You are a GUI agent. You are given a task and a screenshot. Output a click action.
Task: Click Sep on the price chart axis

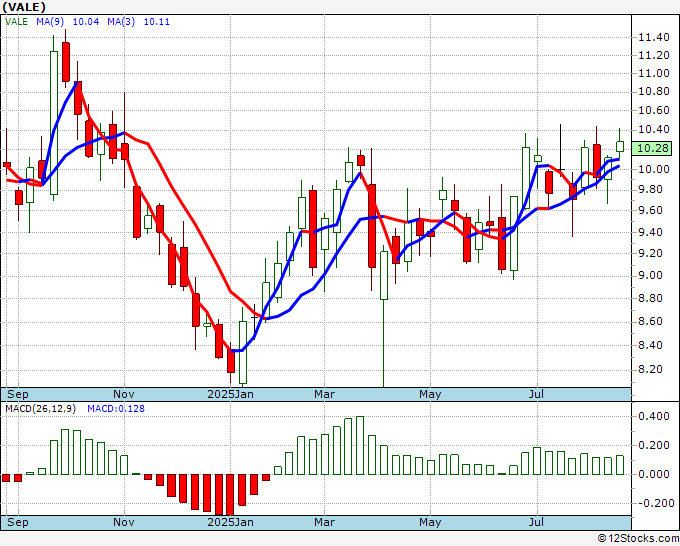tap(18, 394)
